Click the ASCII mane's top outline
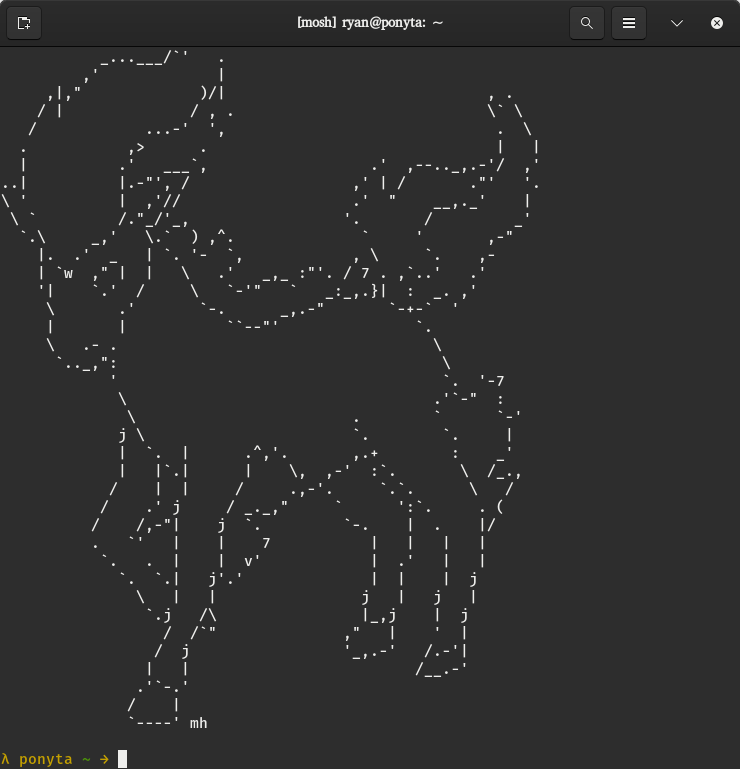This screenshot has height=769, width=740. 150,60
